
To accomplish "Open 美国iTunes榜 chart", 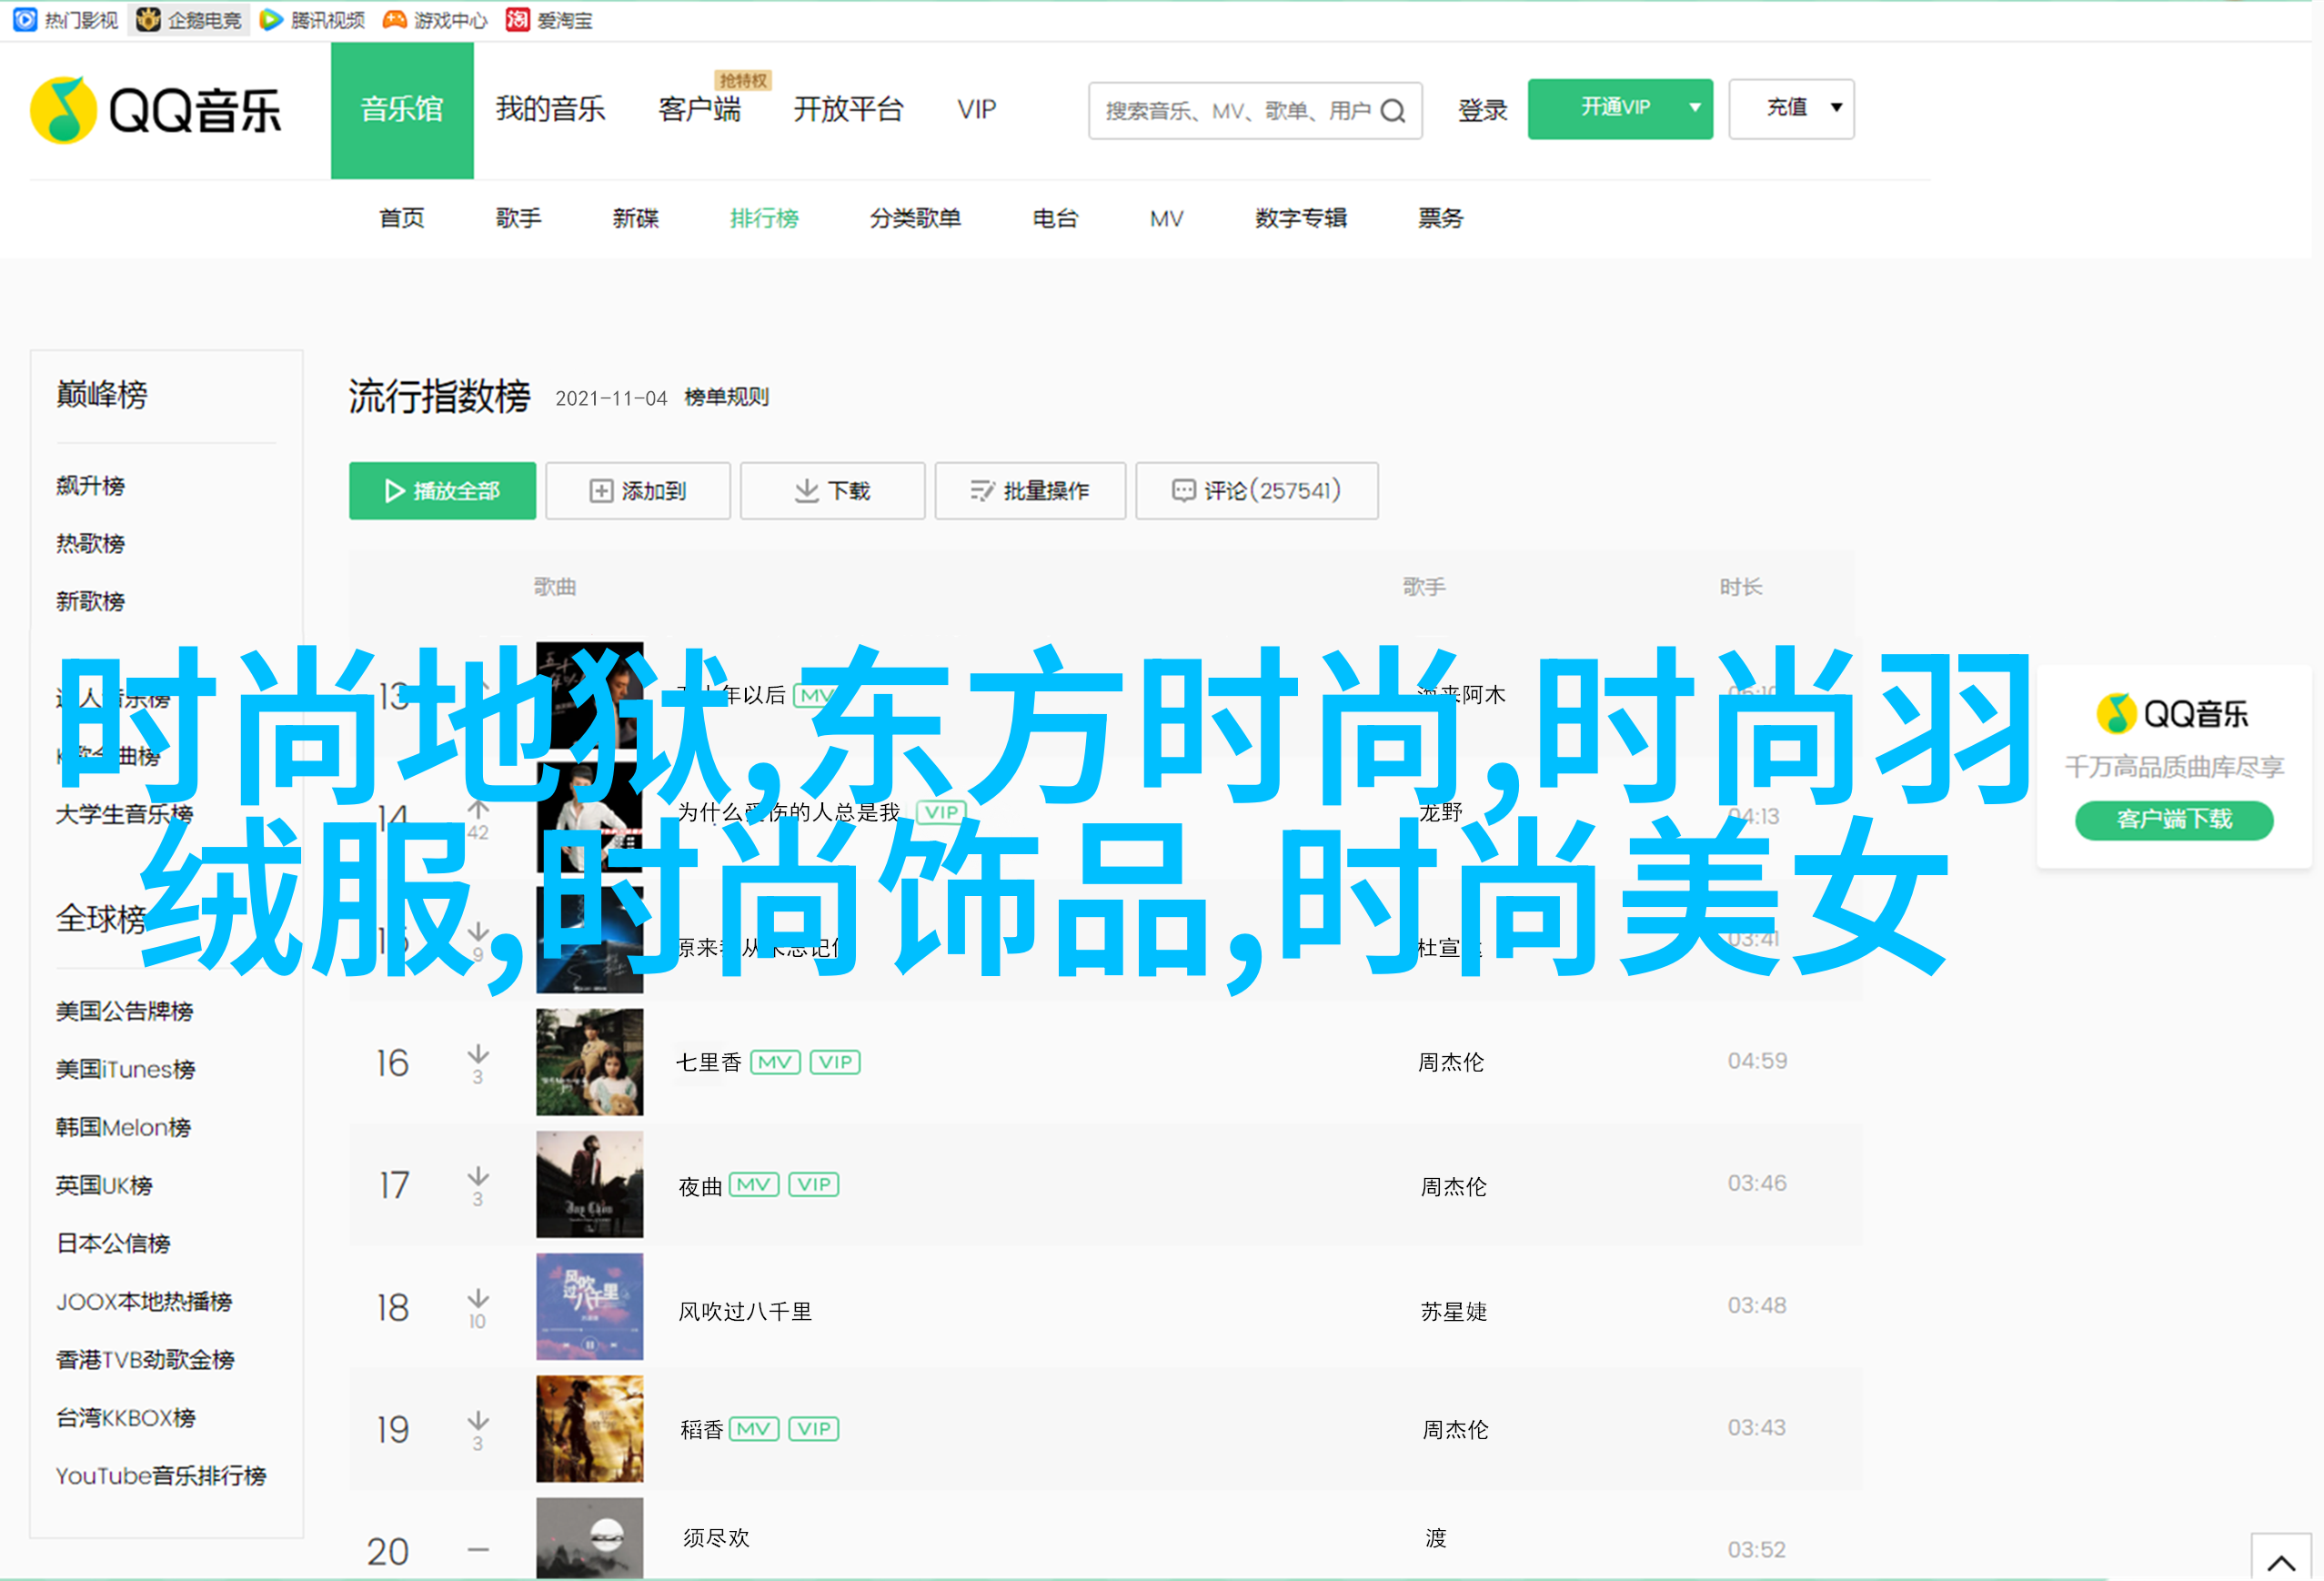I will pyautogui.click(x=125, y=1070).
